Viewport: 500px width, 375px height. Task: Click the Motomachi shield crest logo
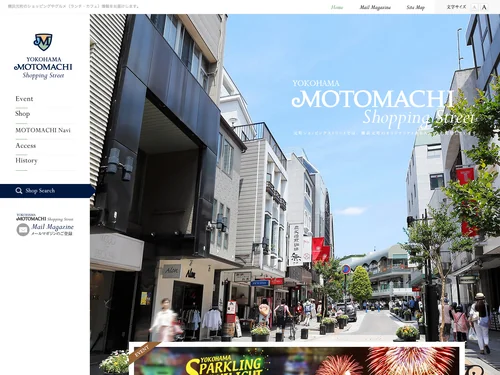tap(43, 42)
